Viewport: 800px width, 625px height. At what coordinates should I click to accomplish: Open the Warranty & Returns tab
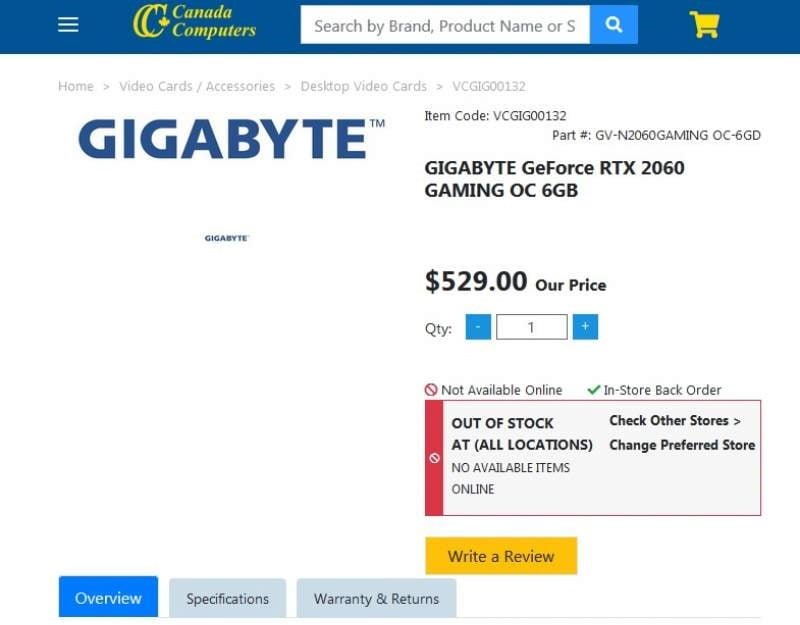[376, 599]
